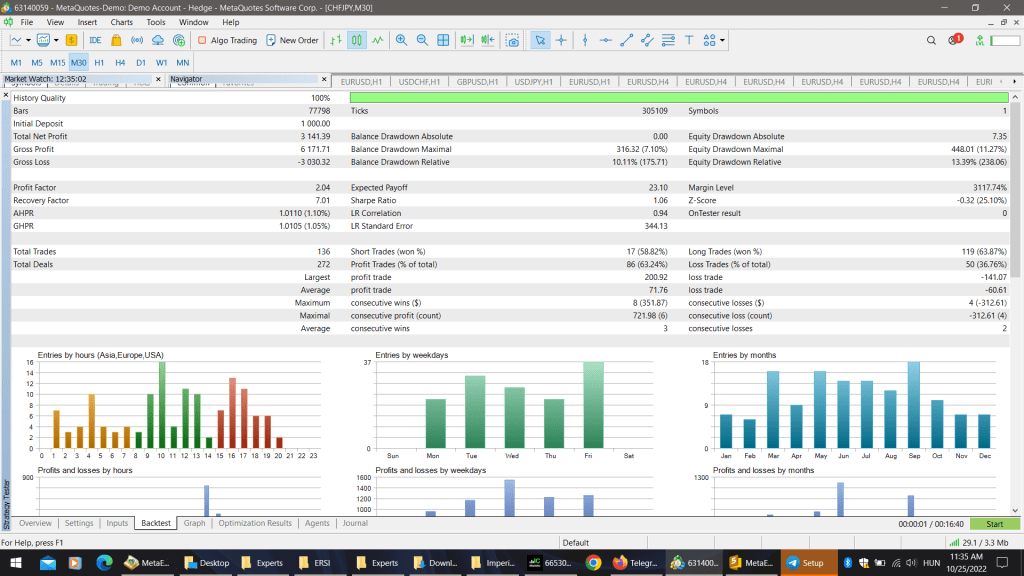Select the crosshair cursor tool

pyautogui.click(x=560, y=40)
